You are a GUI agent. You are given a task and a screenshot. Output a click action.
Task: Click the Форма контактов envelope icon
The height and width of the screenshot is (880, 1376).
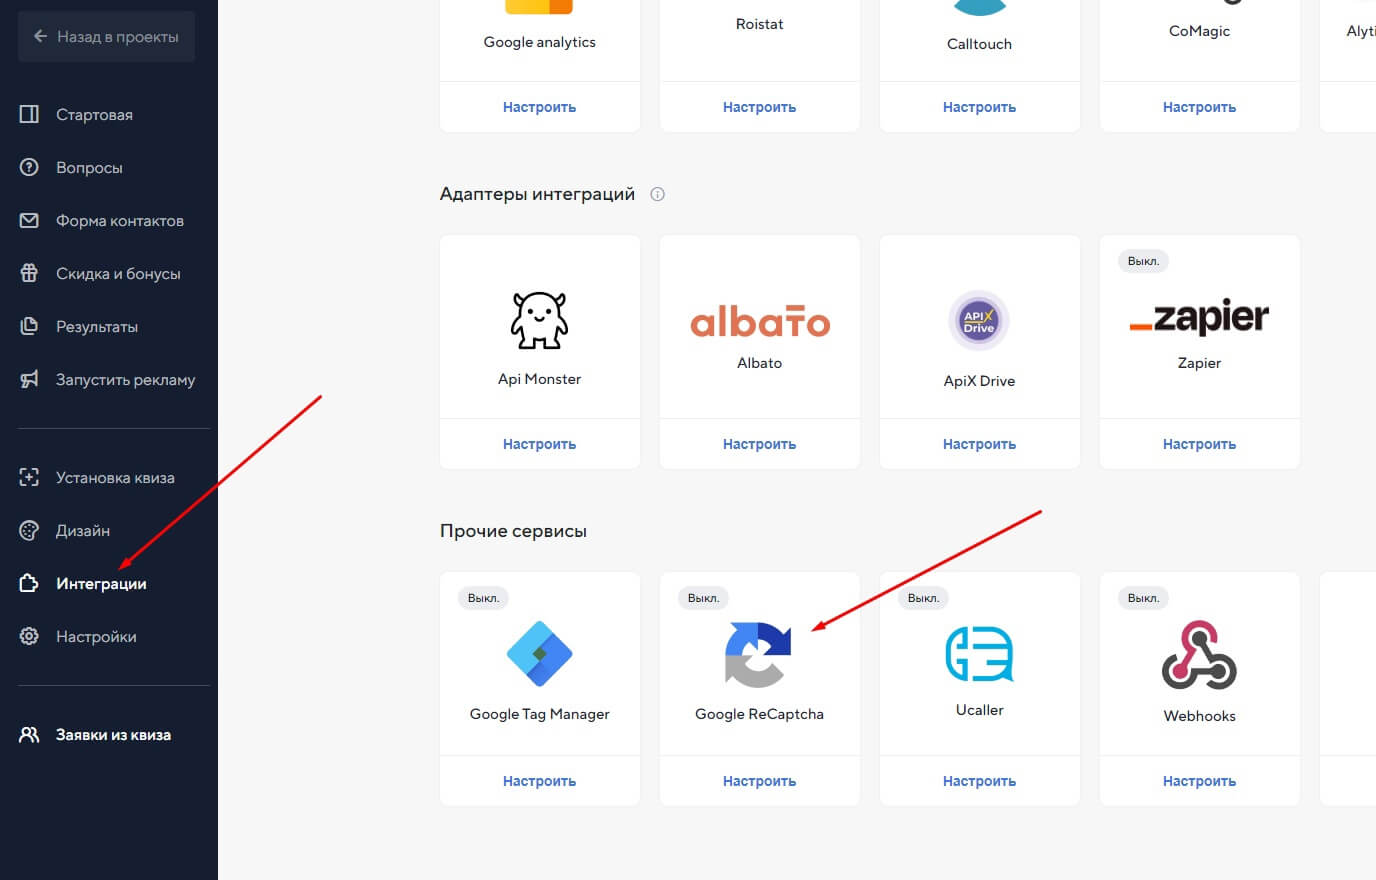tap(29, 220)
